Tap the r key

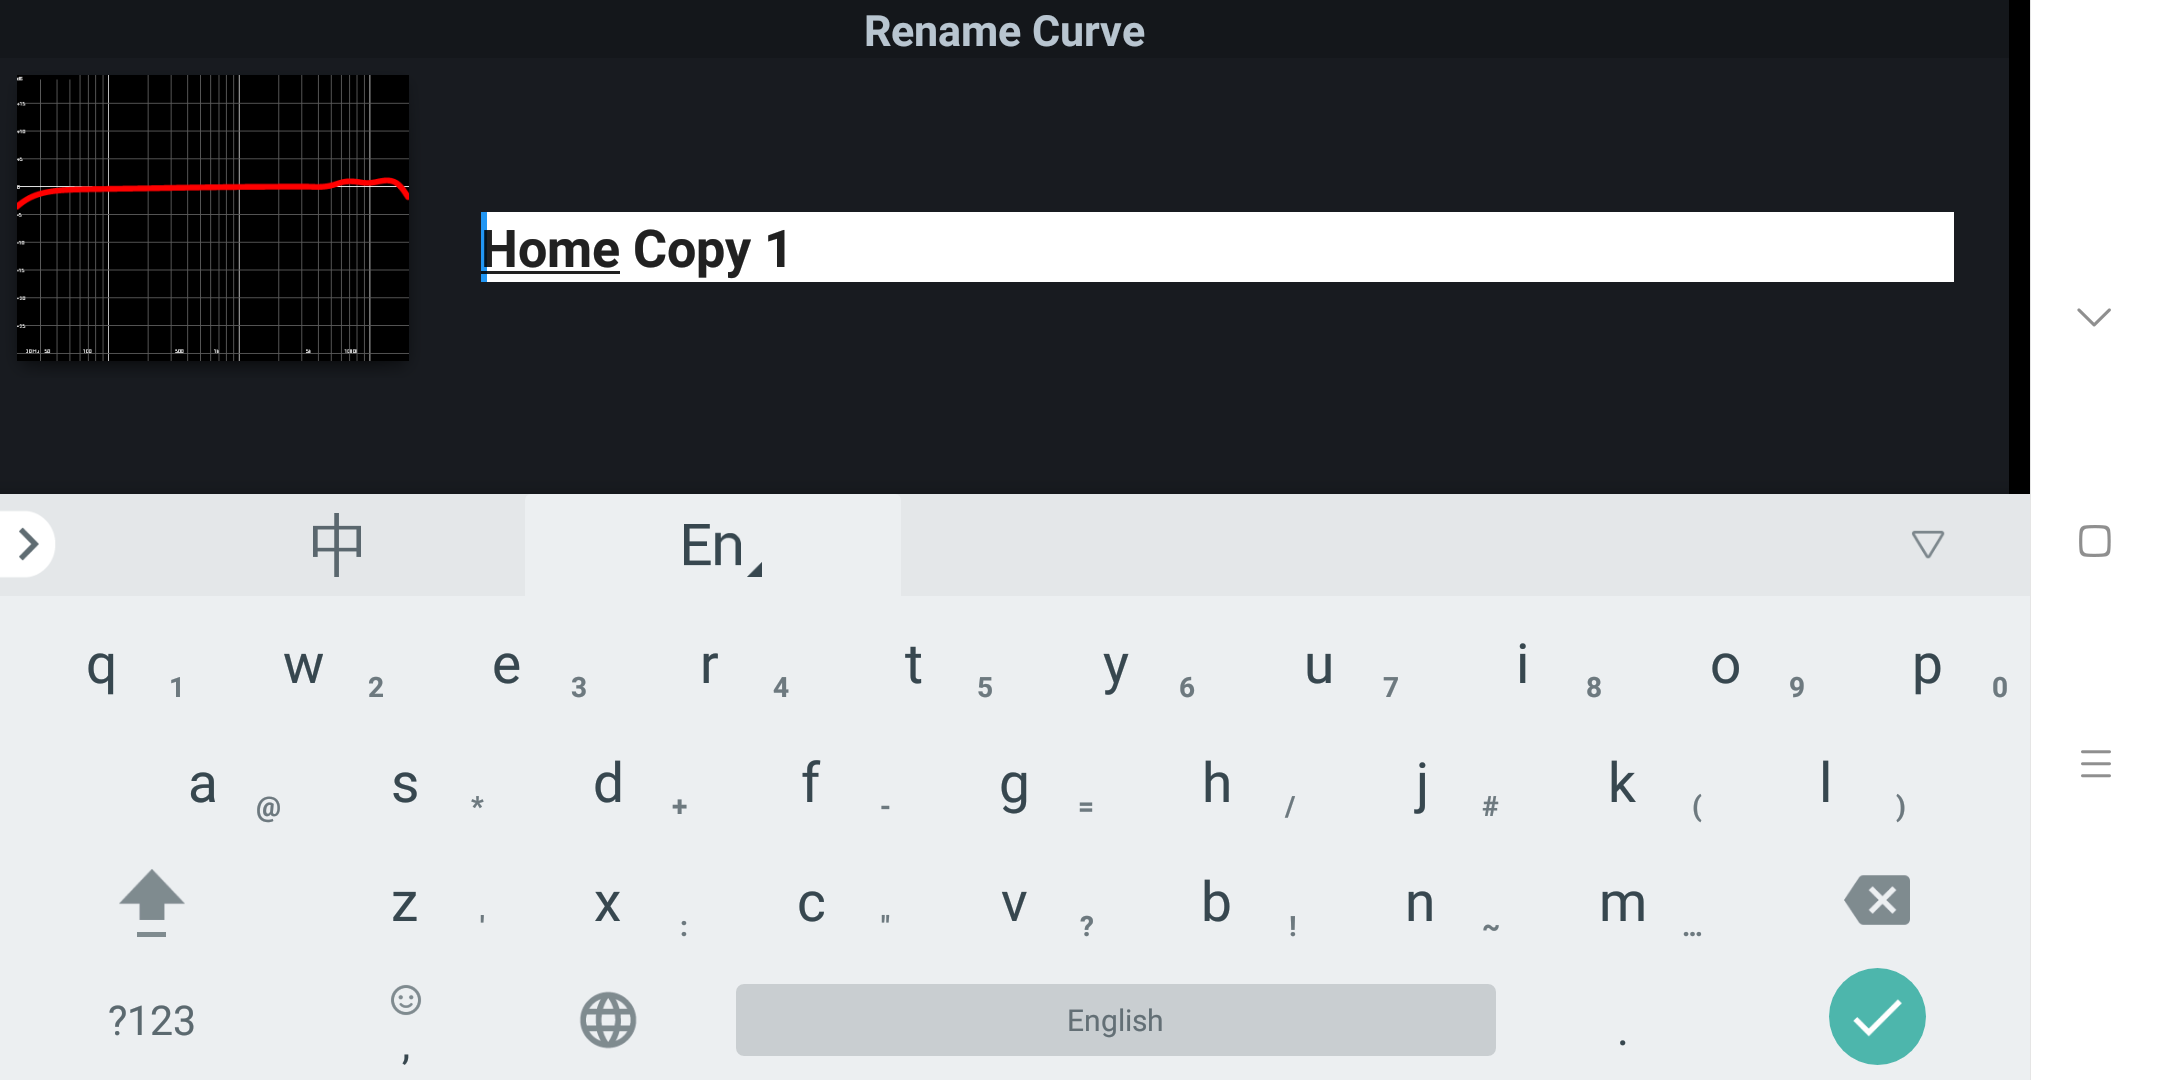tap(710, 666)
